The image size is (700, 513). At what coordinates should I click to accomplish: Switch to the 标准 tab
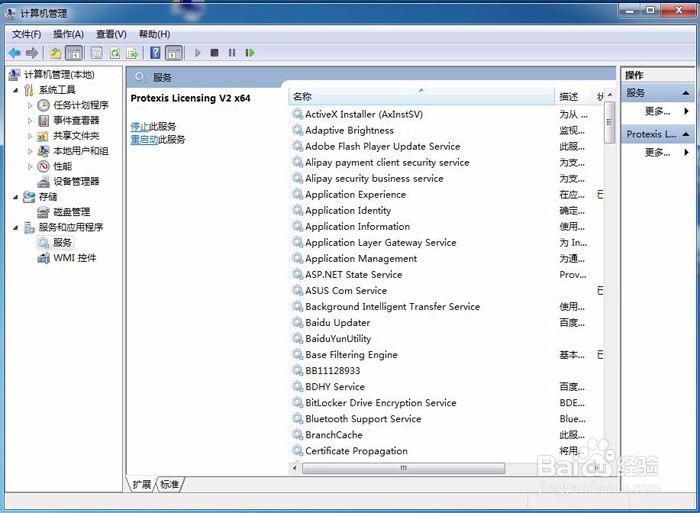tap(169, 484)
